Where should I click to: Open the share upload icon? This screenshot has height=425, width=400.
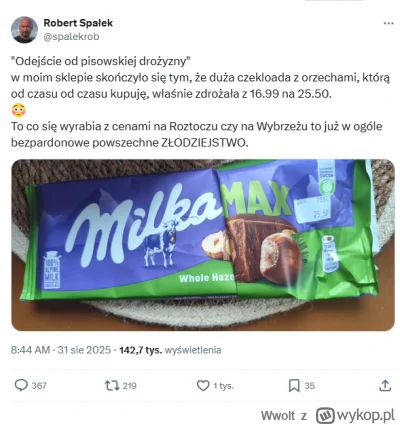point(385,386)
